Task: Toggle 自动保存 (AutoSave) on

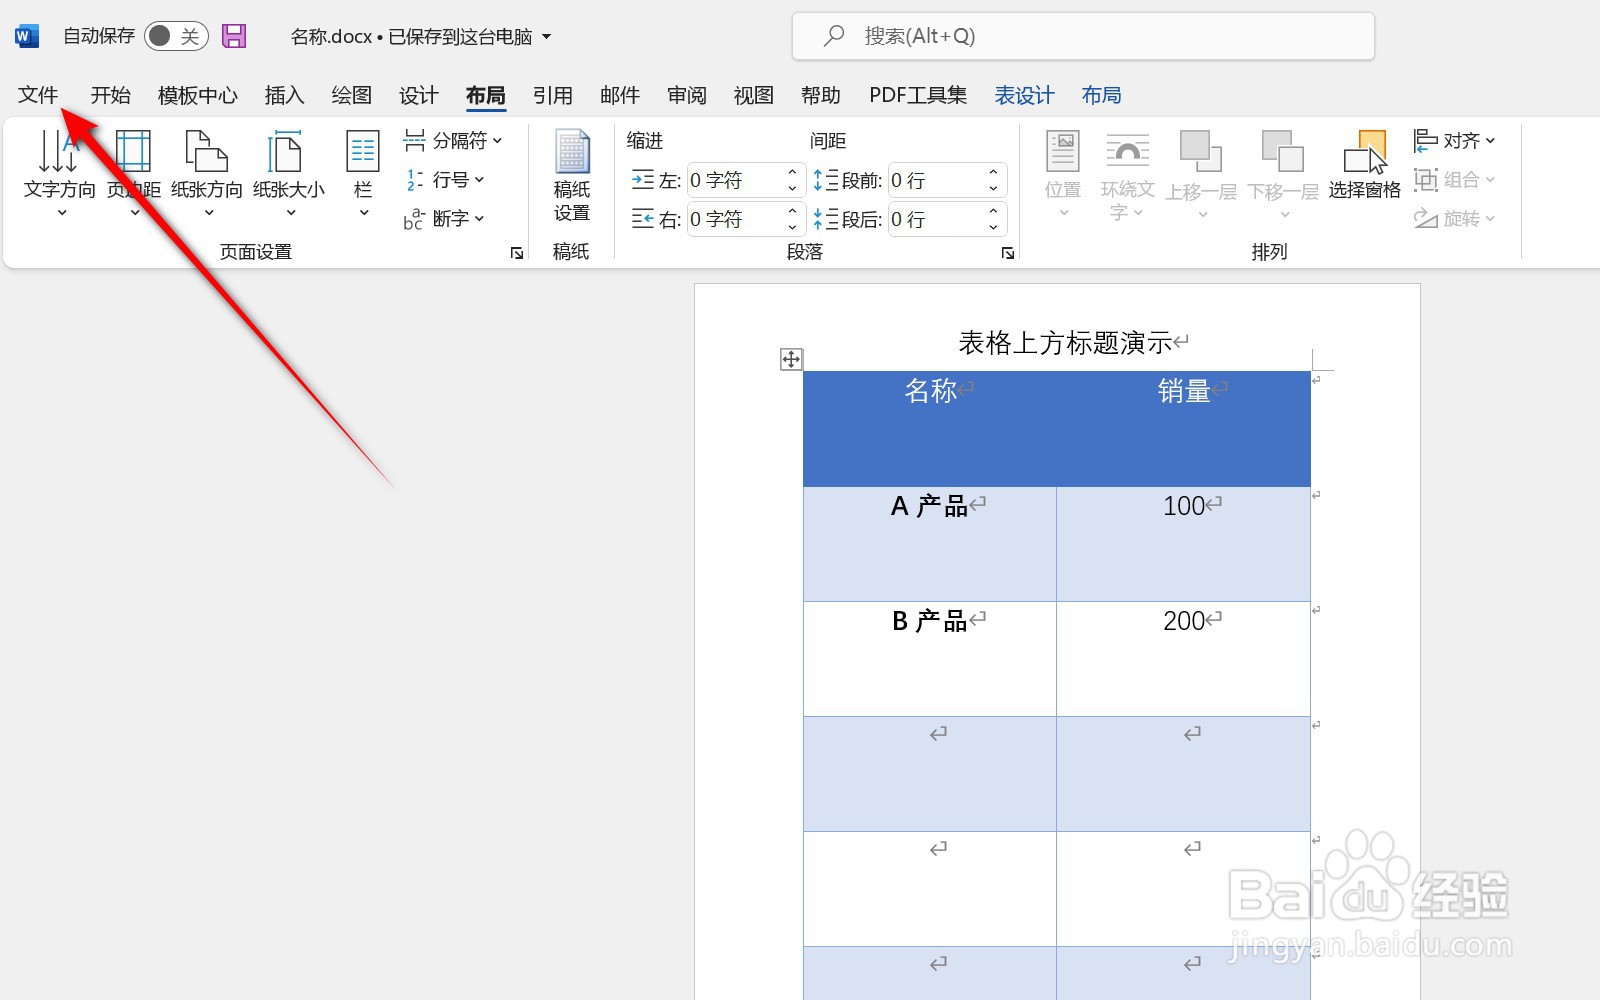Action: click(x=178, y=34)
